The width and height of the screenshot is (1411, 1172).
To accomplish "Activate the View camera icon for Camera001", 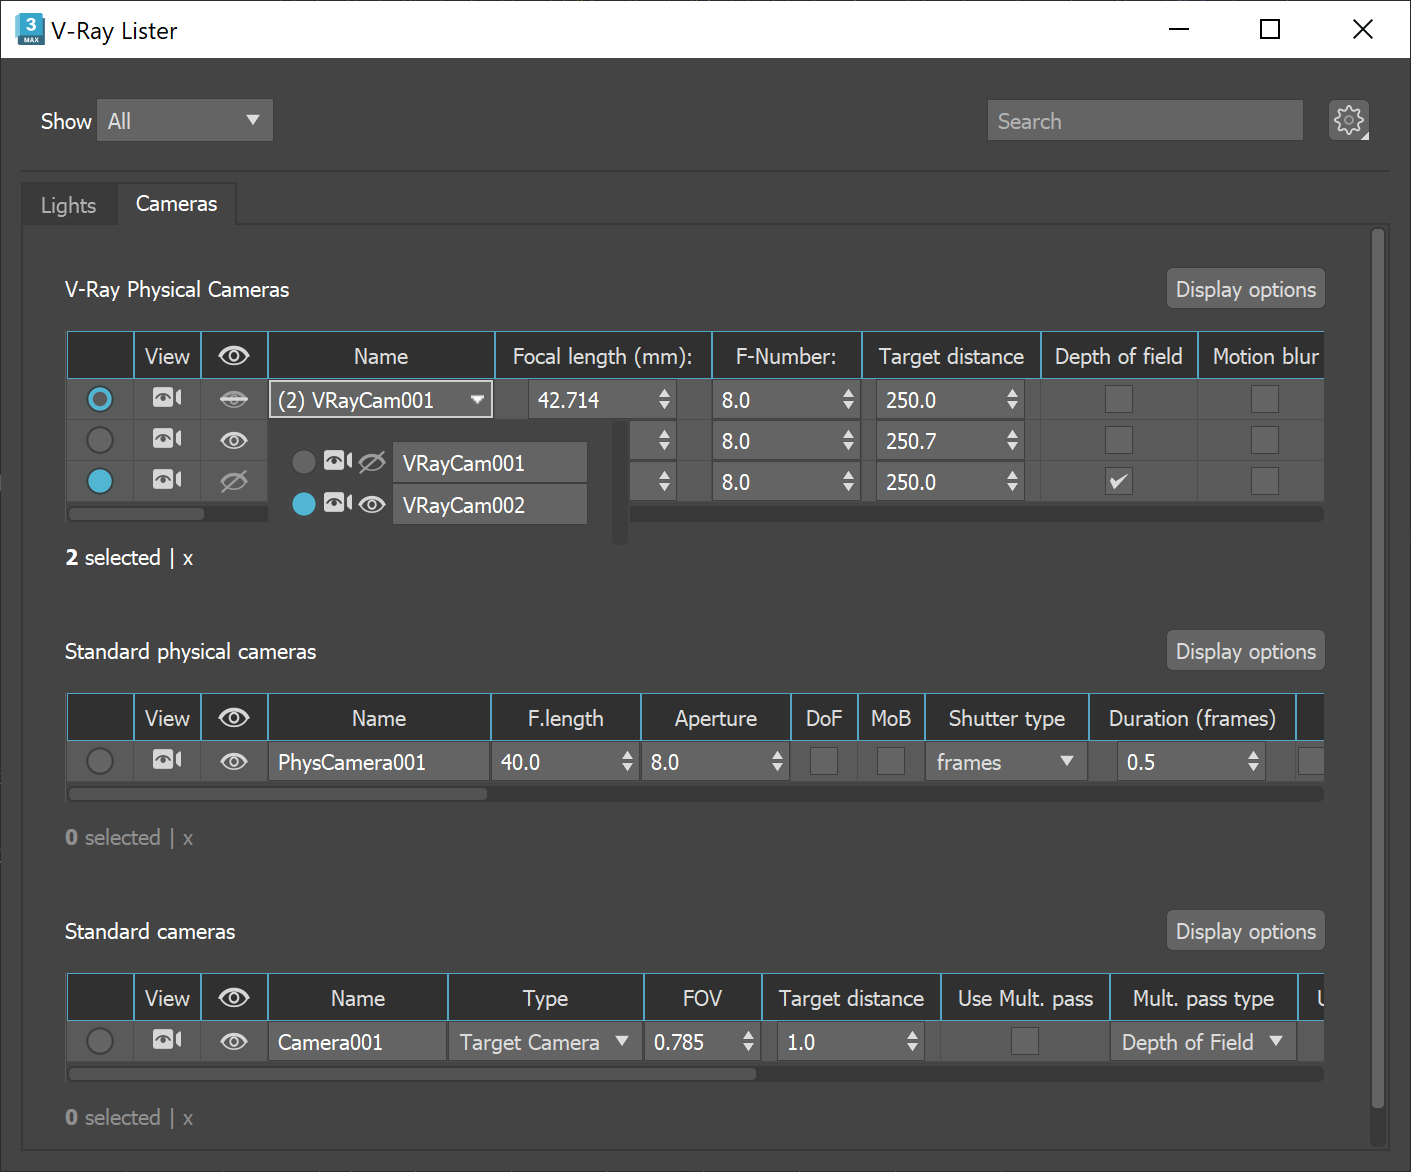I will tap(166, 1041).
